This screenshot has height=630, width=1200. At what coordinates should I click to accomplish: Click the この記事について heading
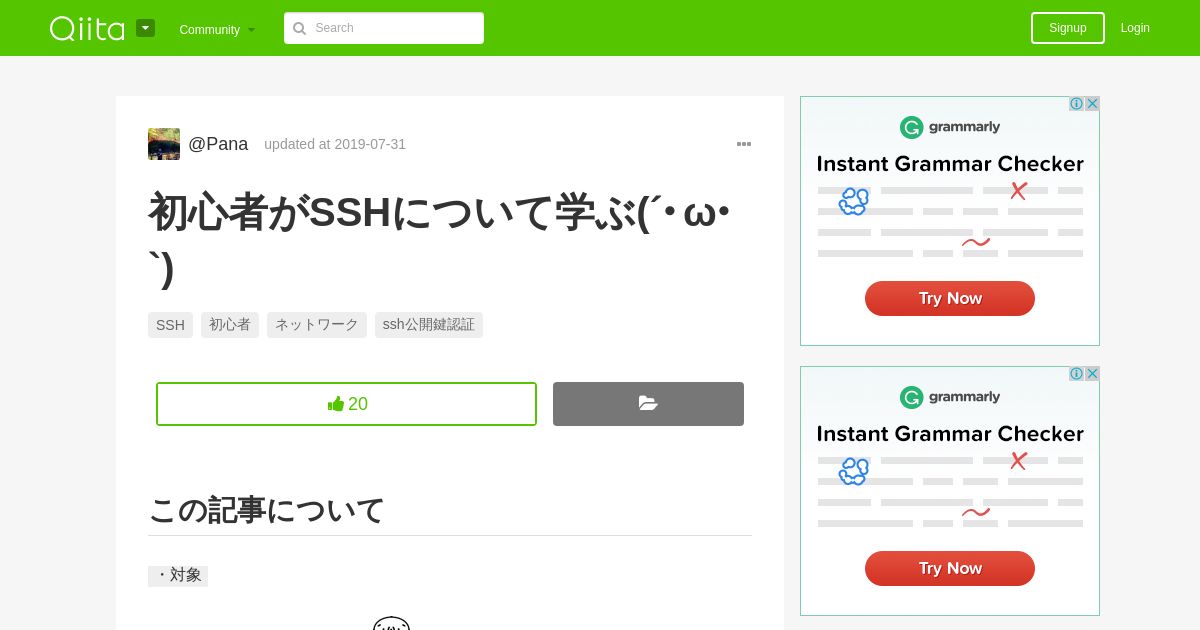pyautogui.click(x=266, y=510)
